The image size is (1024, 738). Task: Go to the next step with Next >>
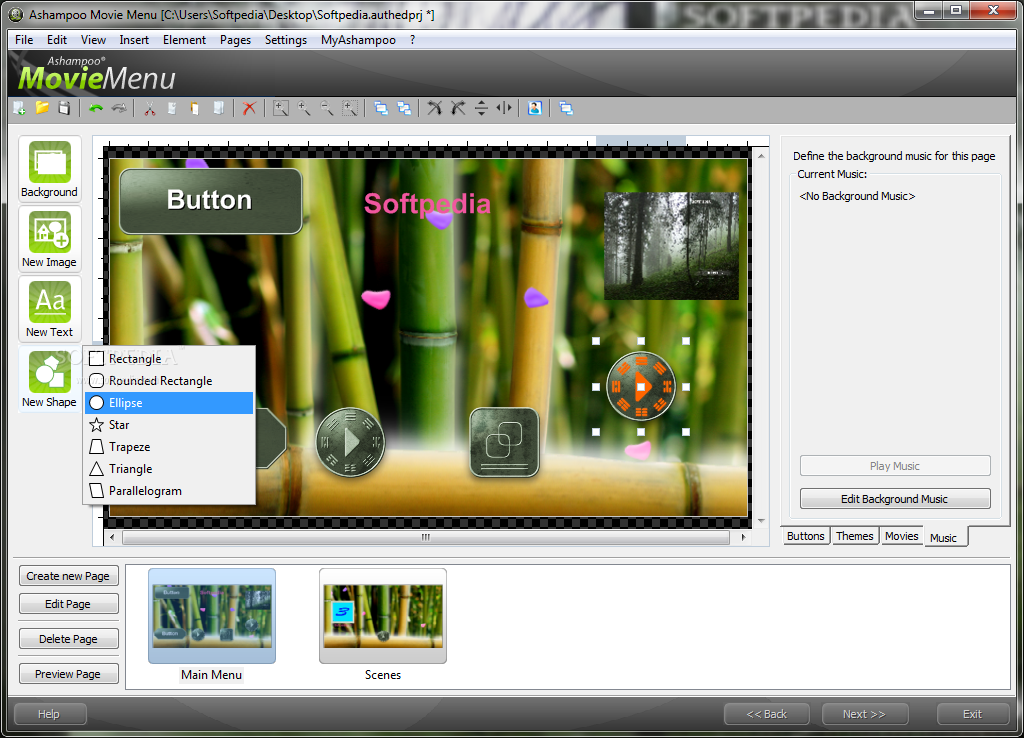(x=864, y=714)
